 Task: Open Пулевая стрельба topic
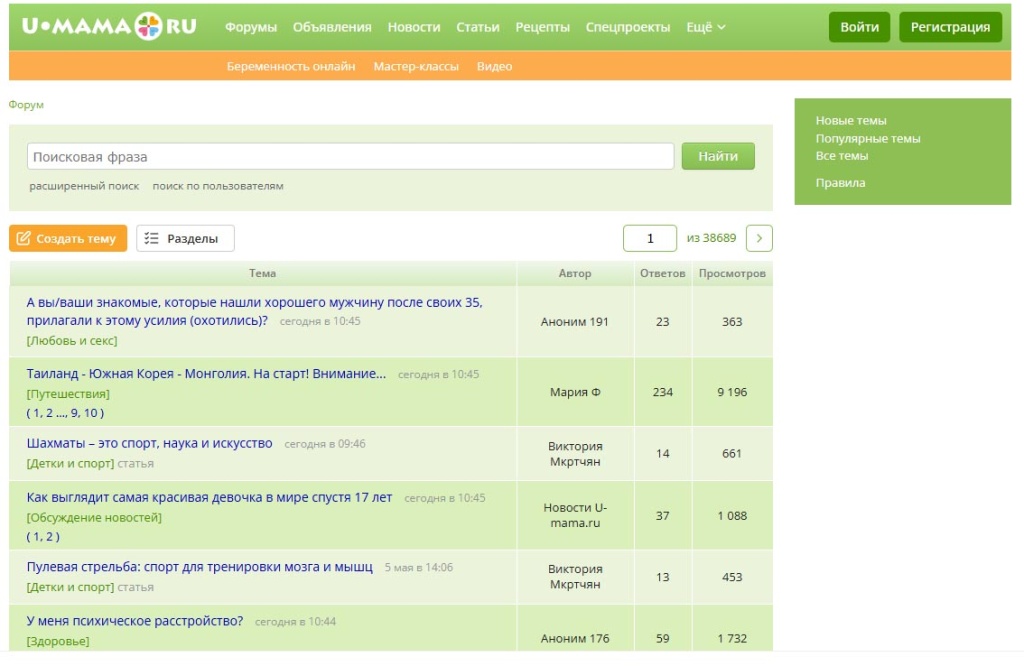[x=200, y=567]
